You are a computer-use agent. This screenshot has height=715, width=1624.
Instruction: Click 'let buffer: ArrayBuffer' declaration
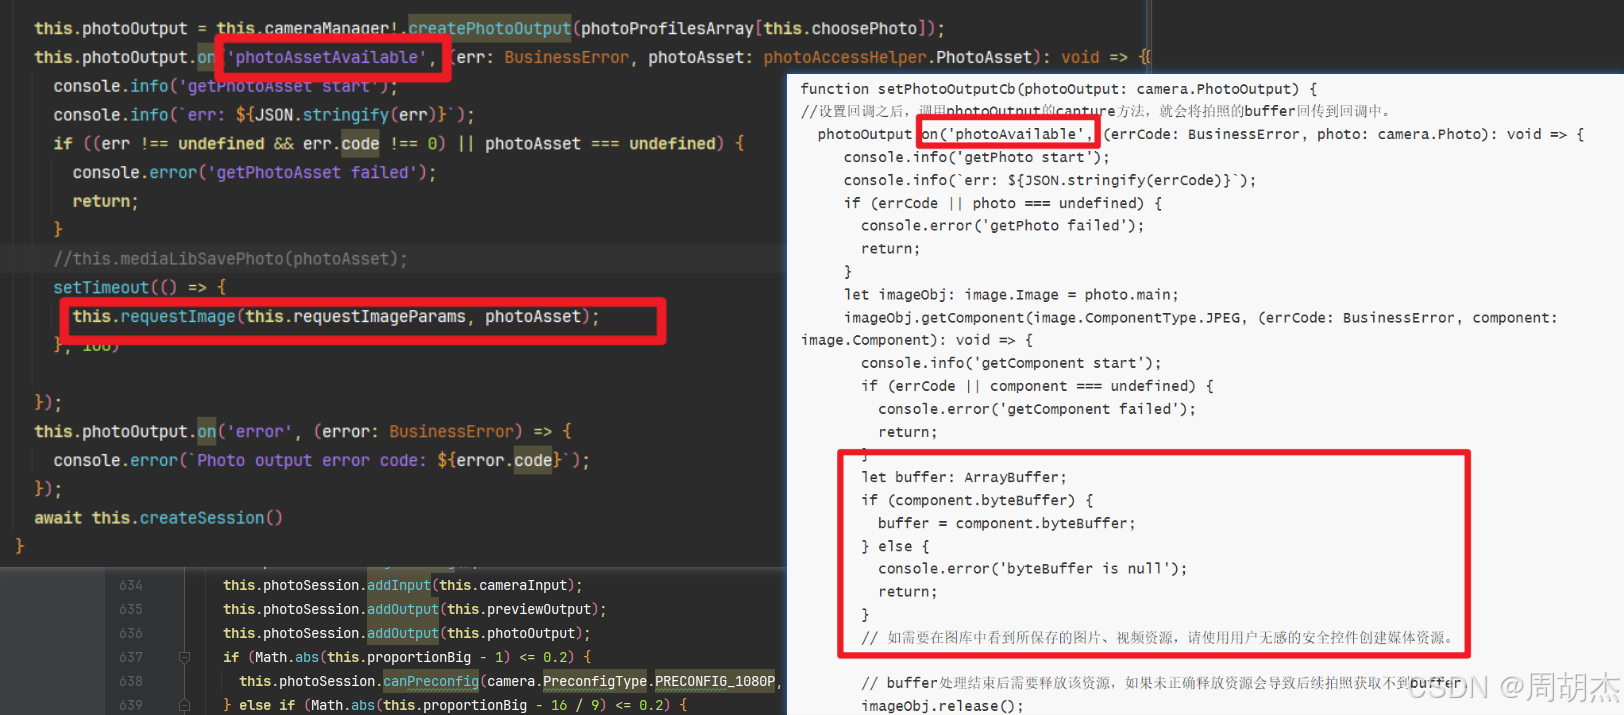[964, 478]
